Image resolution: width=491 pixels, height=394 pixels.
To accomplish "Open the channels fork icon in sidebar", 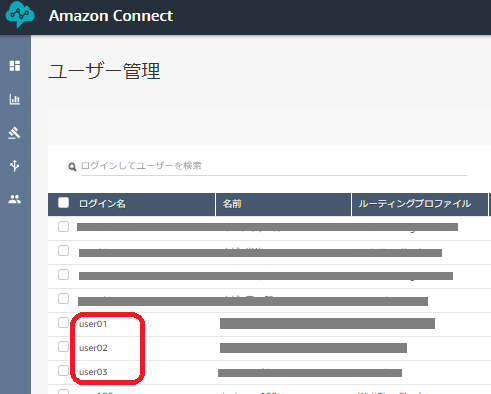I will point(14,165).
